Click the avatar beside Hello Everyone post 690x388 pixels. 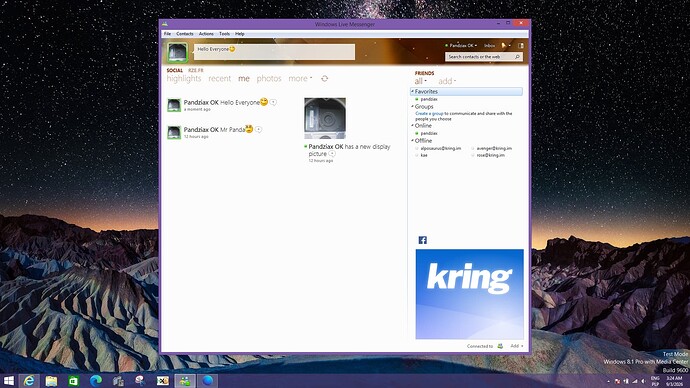click(x=174, y=105)
